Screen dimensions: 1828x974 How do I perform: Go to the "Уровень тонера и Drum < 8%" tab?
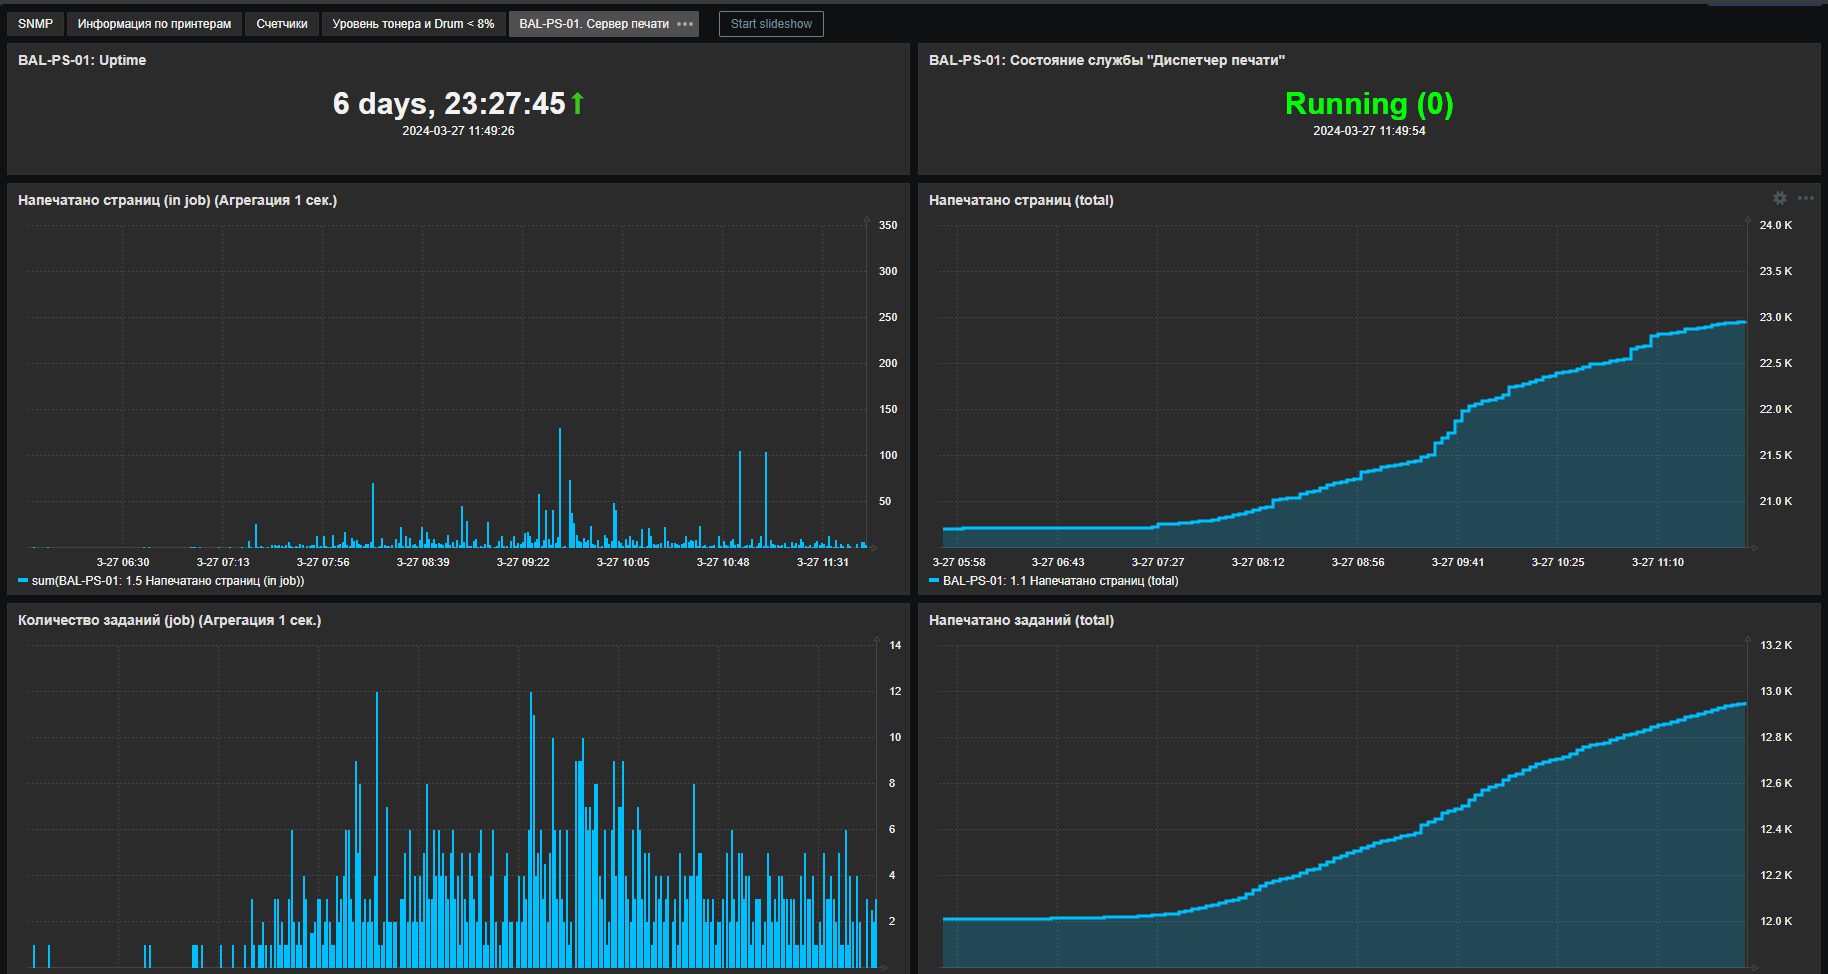[413, 24]
